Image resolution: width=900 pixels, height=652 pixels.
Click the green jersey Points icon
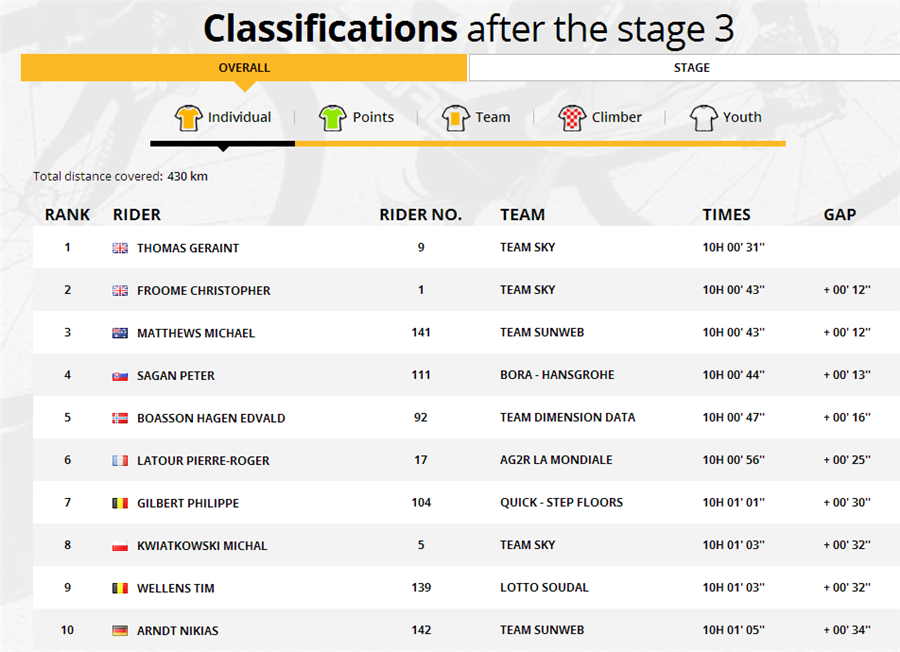coord(333,118)
